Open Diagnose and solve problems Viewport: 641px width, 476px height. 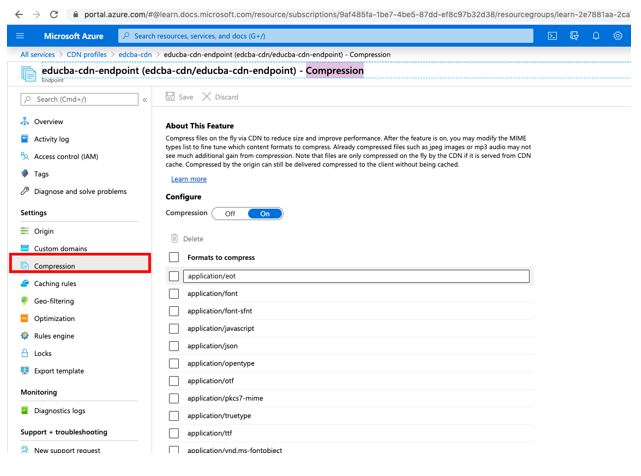81,191
